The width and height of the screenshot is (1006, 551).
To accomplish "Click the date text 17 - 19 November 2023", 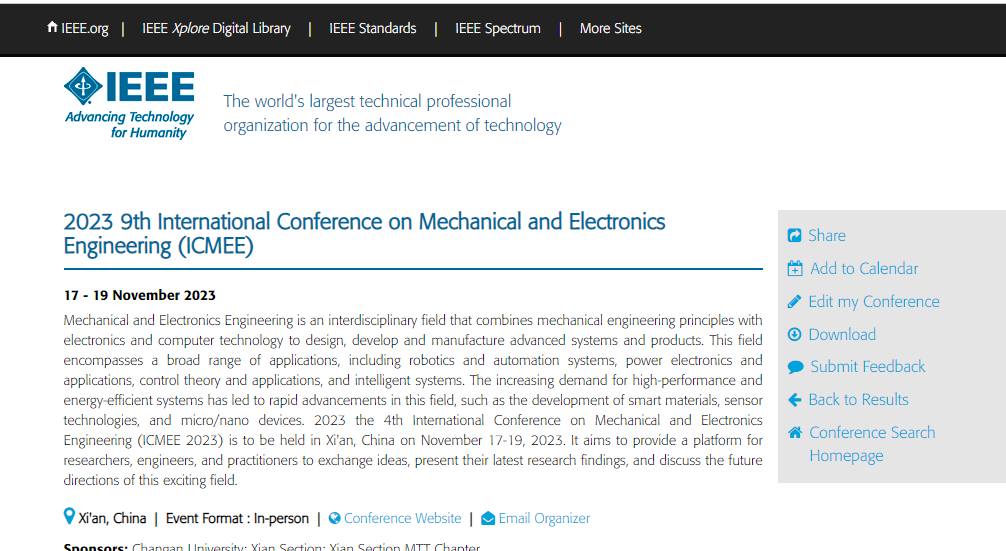I will pyautogui.click(x=139, y=295).
